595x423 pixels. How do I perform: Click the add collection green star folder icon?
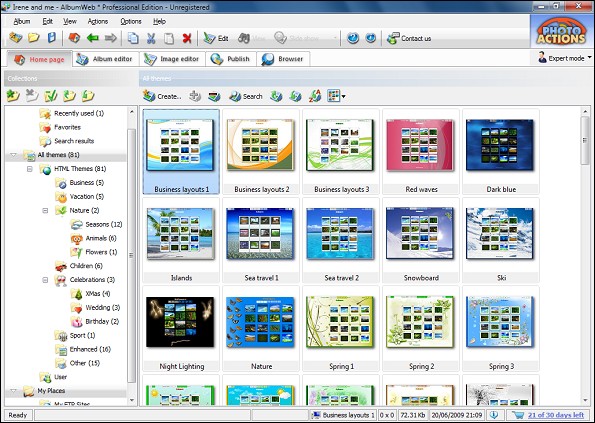point(13,96)
